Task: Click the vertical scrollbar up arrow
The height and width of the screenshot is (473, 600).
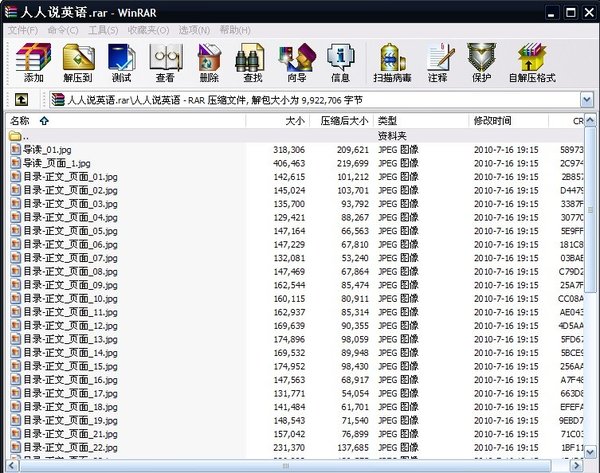Action: [590, 121]
